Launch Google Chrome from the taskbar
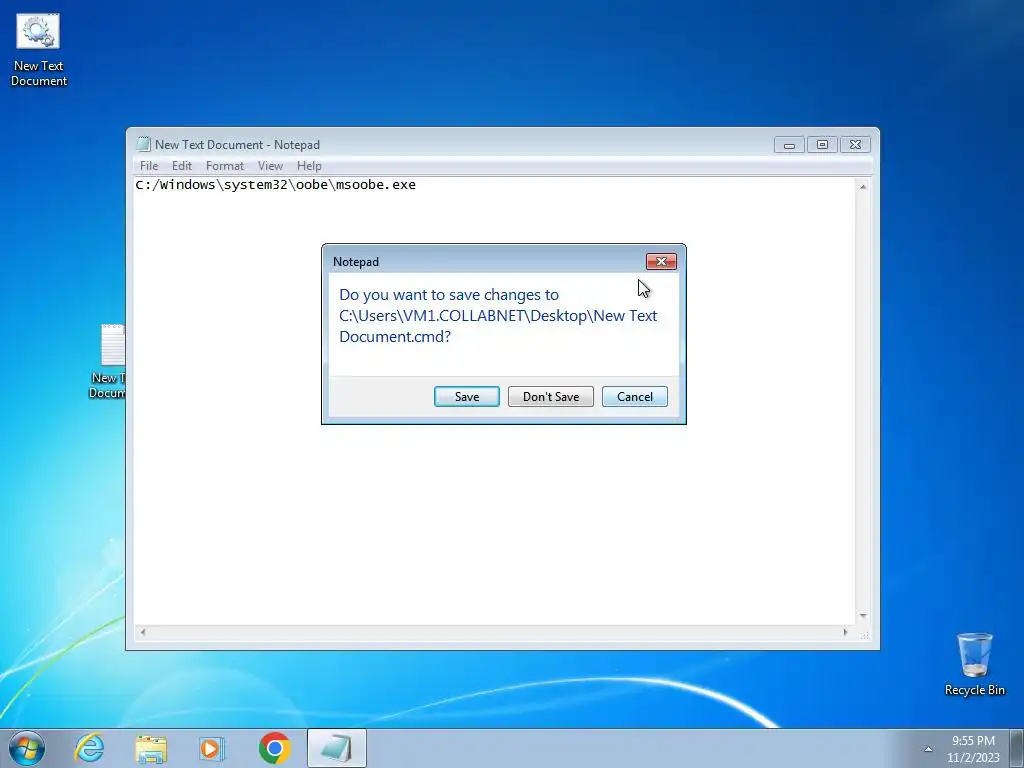The width and height of the screenshot is (1024, 768). coord(274,748)
